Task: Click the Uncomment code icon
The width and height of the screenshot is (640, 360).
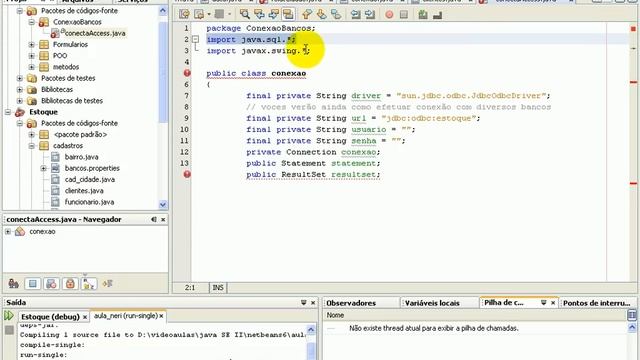Action: (438, 15)
